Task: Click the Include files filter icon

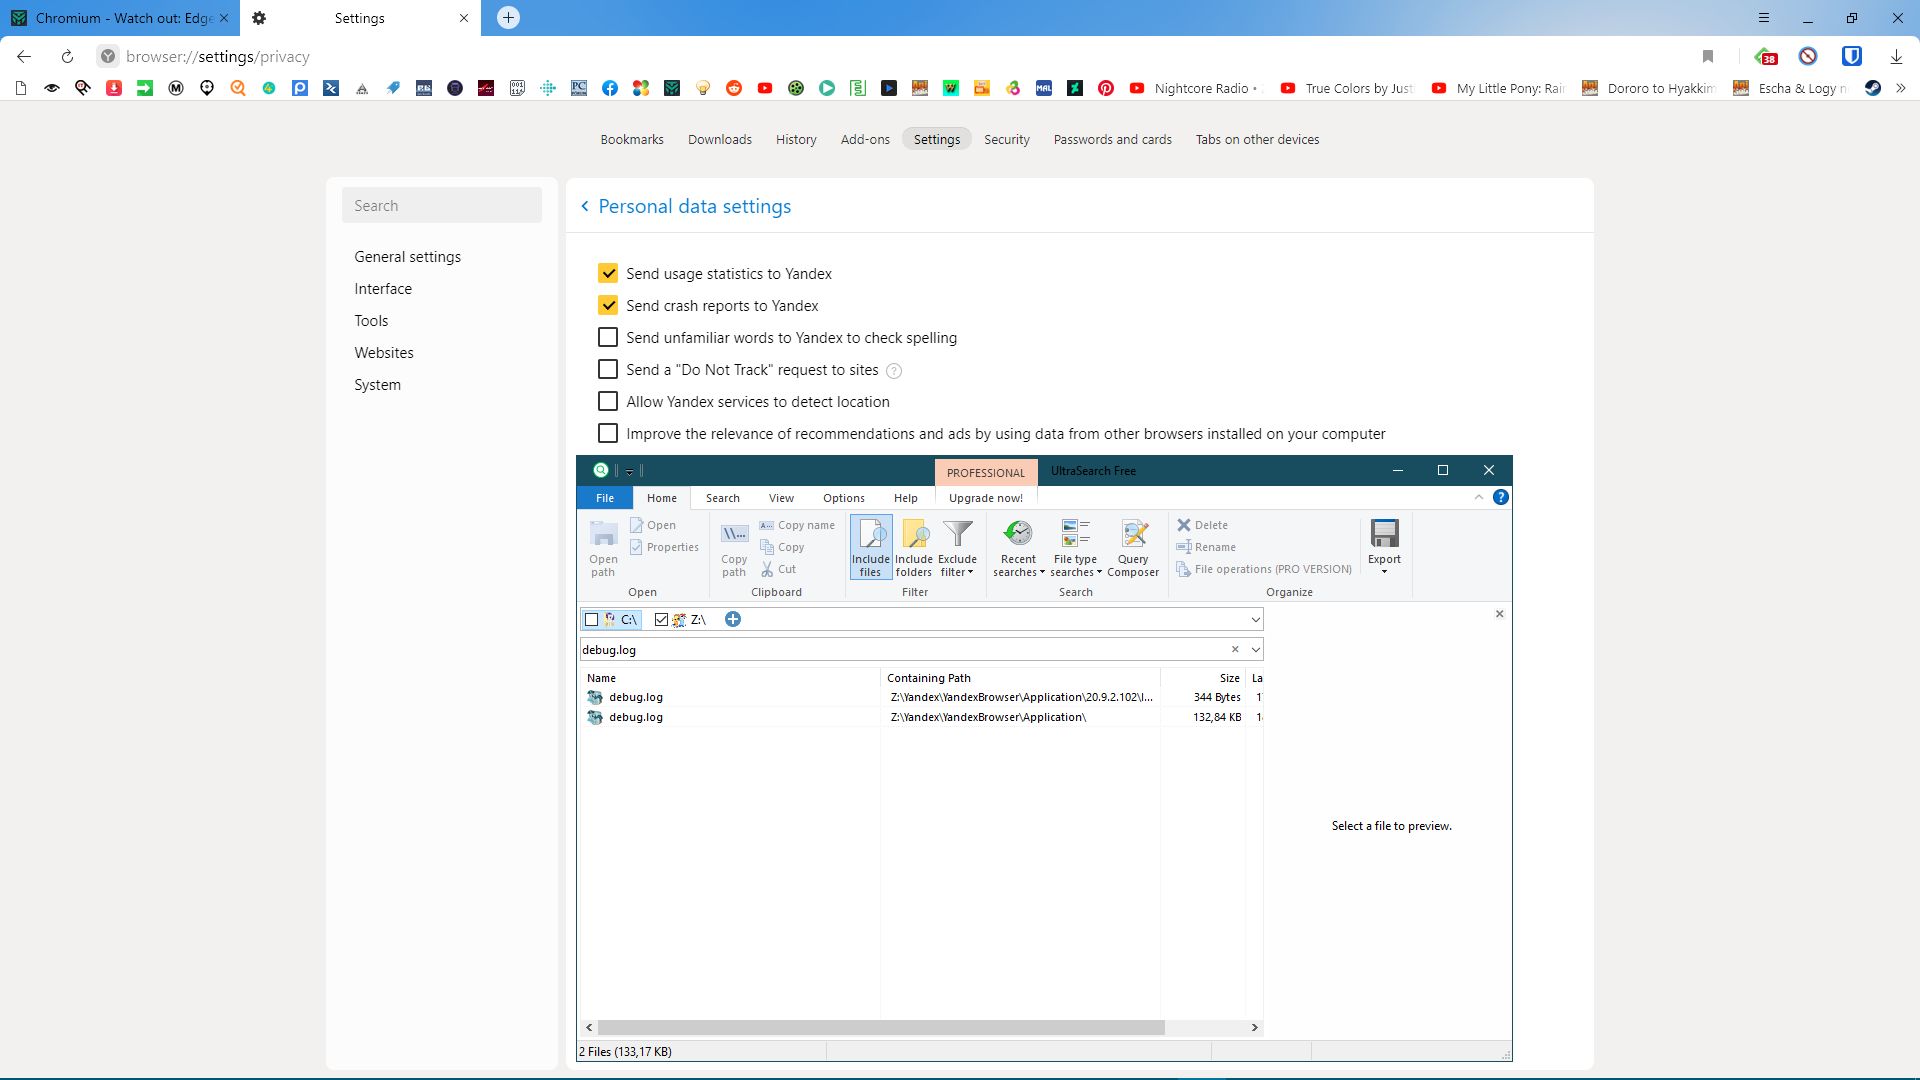Action: tap(870, 546)
